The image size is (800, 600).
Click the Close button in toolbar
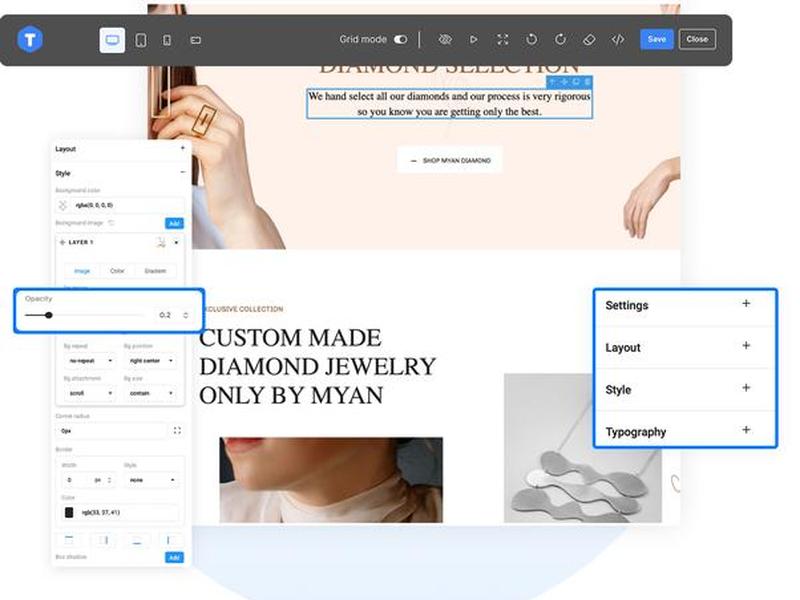coord(697,39)
